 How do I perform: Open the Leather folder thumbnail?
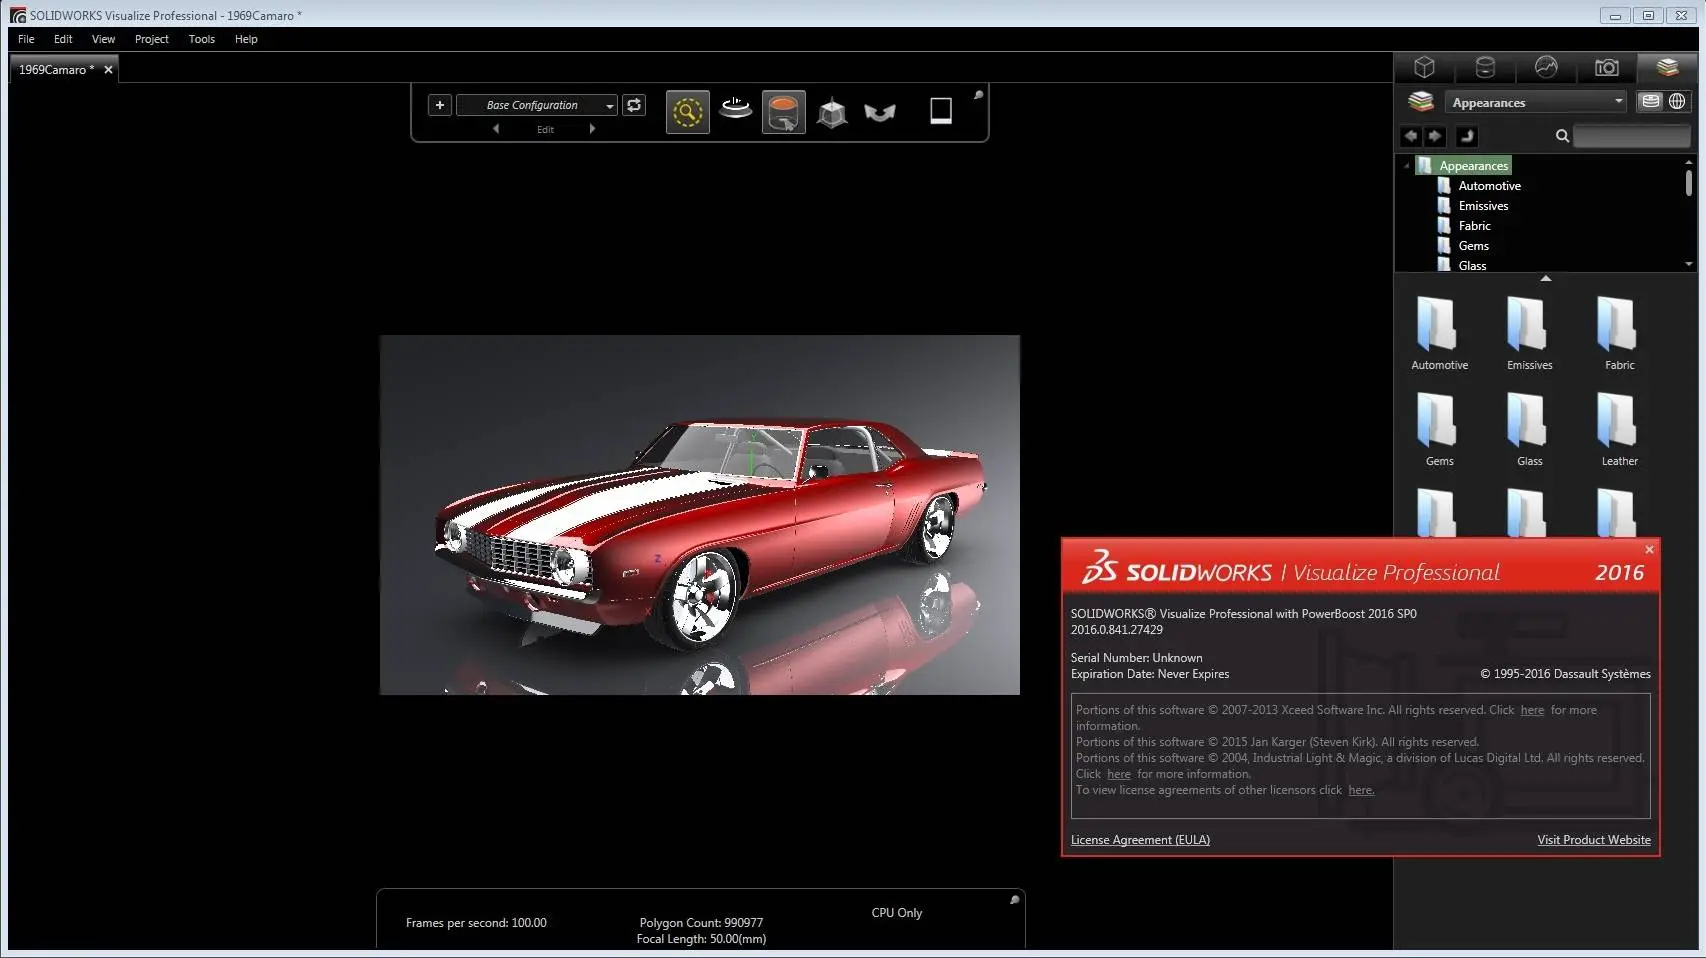1619,429
